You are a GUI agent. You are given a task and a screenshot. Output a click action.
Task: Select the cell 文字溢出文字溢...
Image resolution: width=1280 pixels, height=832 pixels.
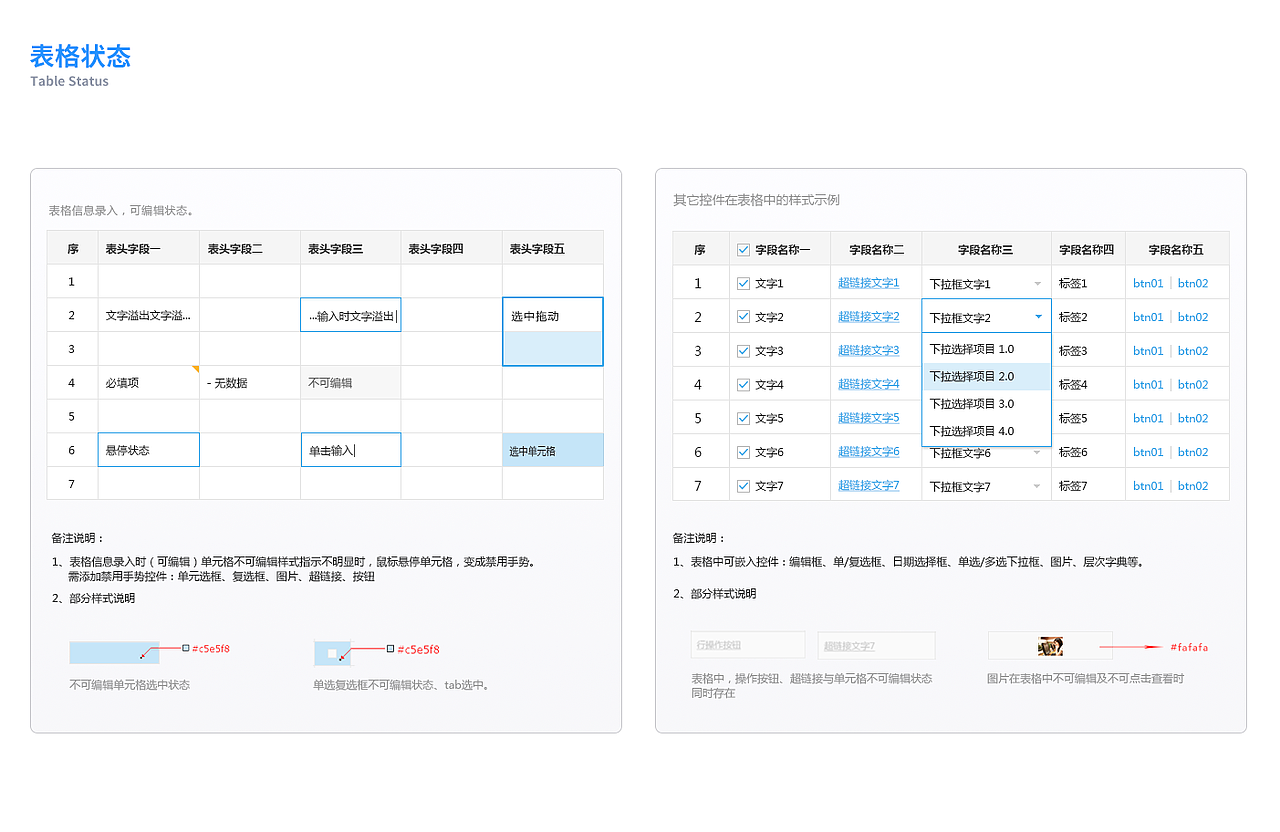tap(149, 315)
